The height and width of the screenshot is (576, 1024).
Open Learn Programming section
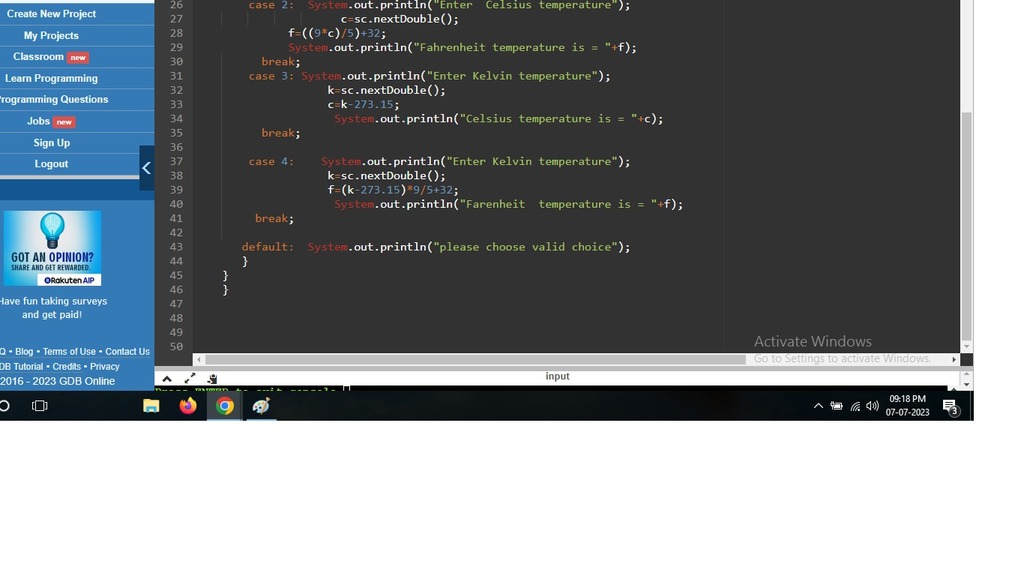pos(51,78)
